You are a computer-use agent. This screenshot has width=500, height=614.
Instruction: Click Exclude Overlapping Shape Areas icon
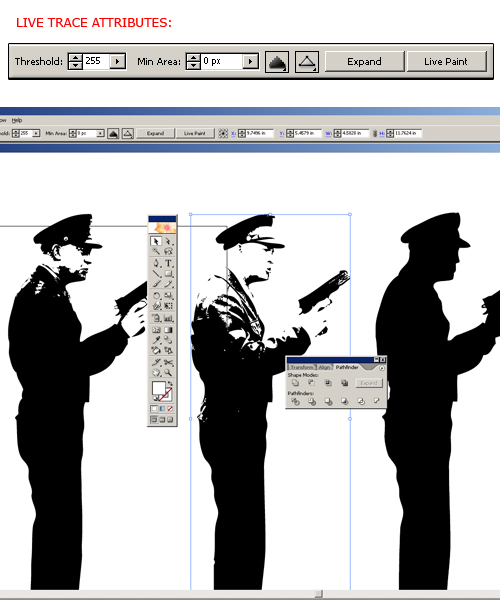click(345, 383)
